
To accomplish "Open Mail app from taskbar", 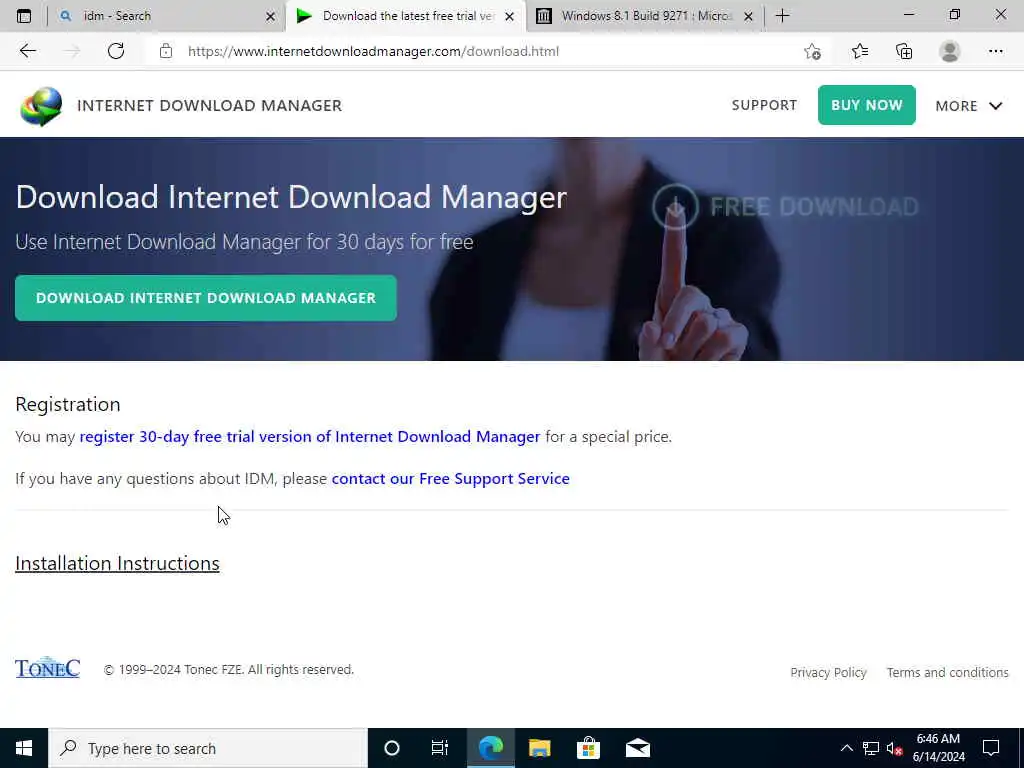I will point(638,748).
